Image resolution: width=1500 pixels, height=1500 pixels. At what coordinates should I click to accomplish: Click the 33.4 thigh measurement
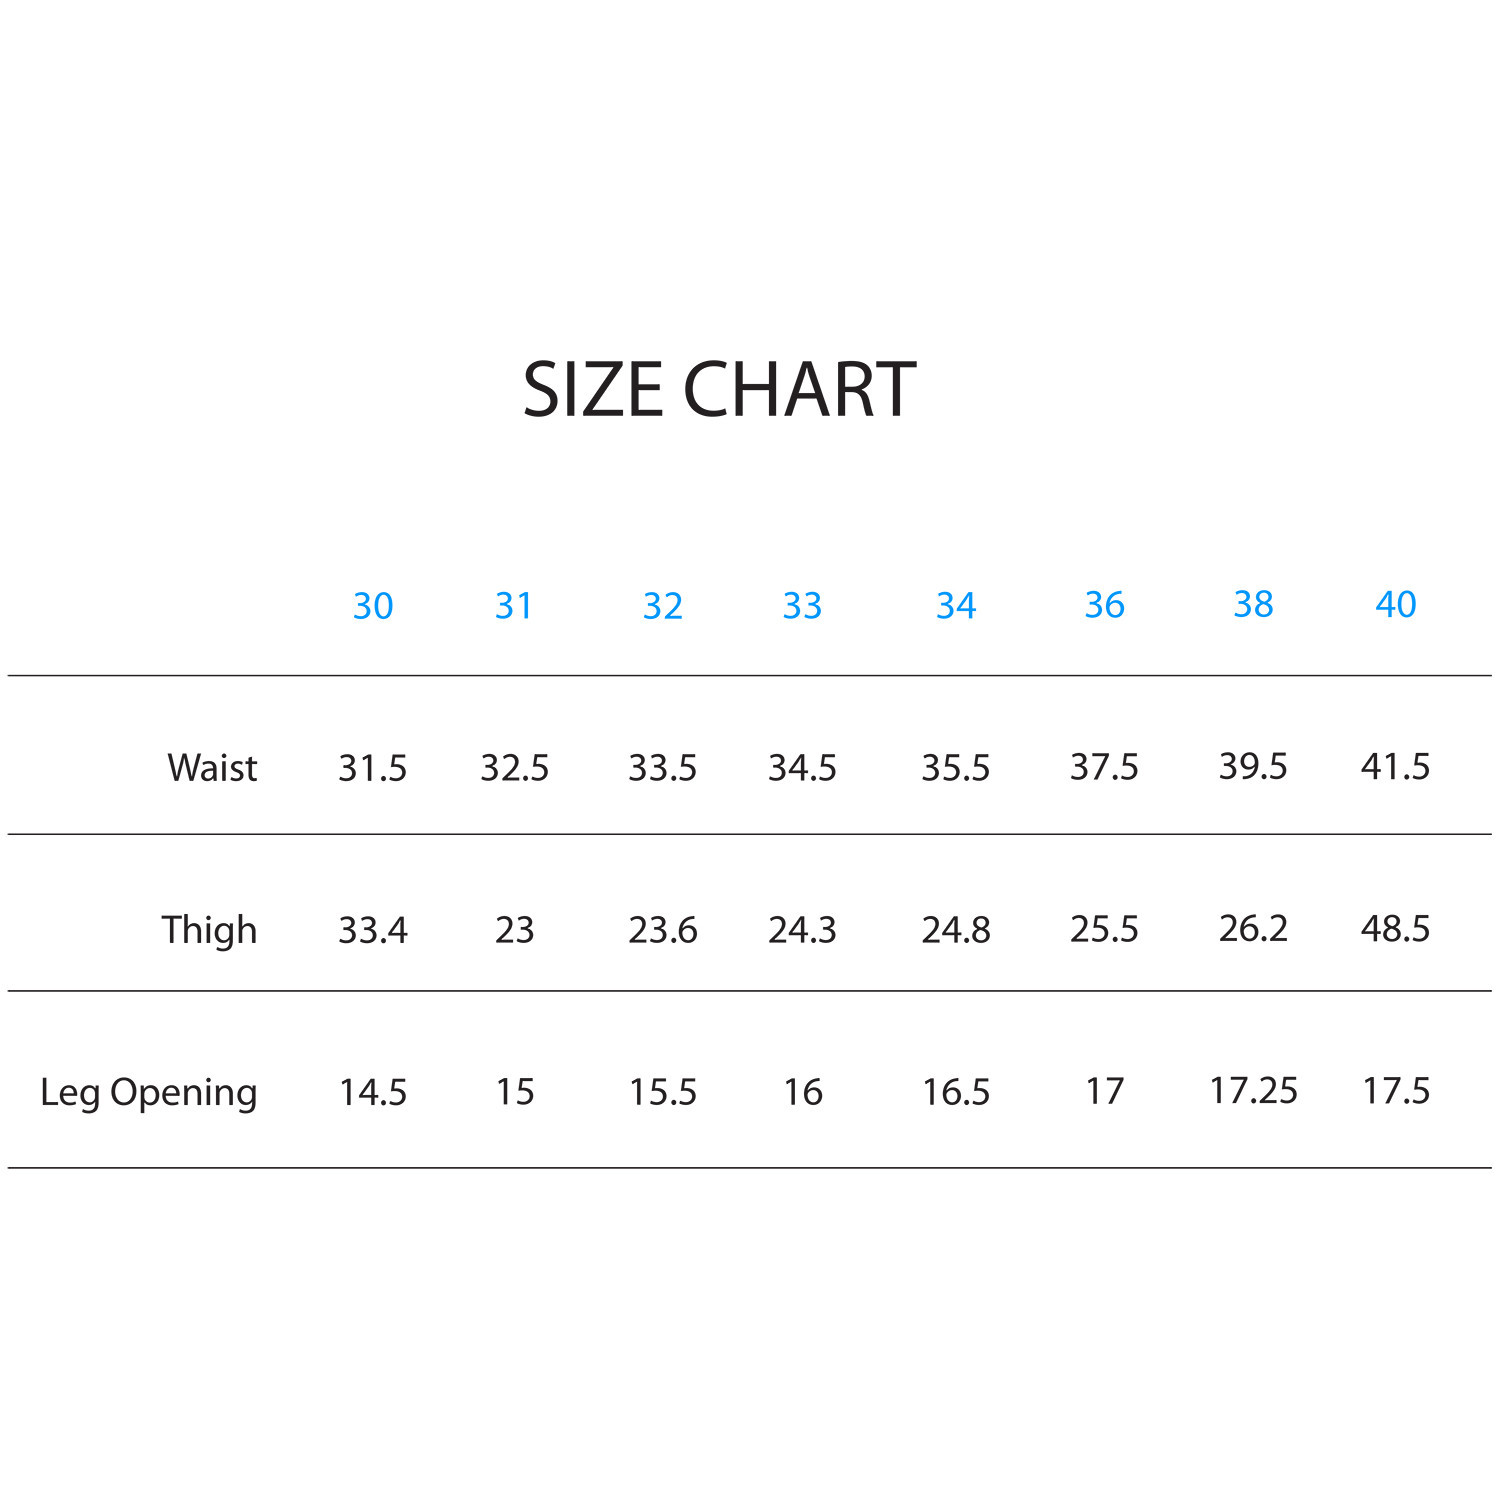coord(372,930)
